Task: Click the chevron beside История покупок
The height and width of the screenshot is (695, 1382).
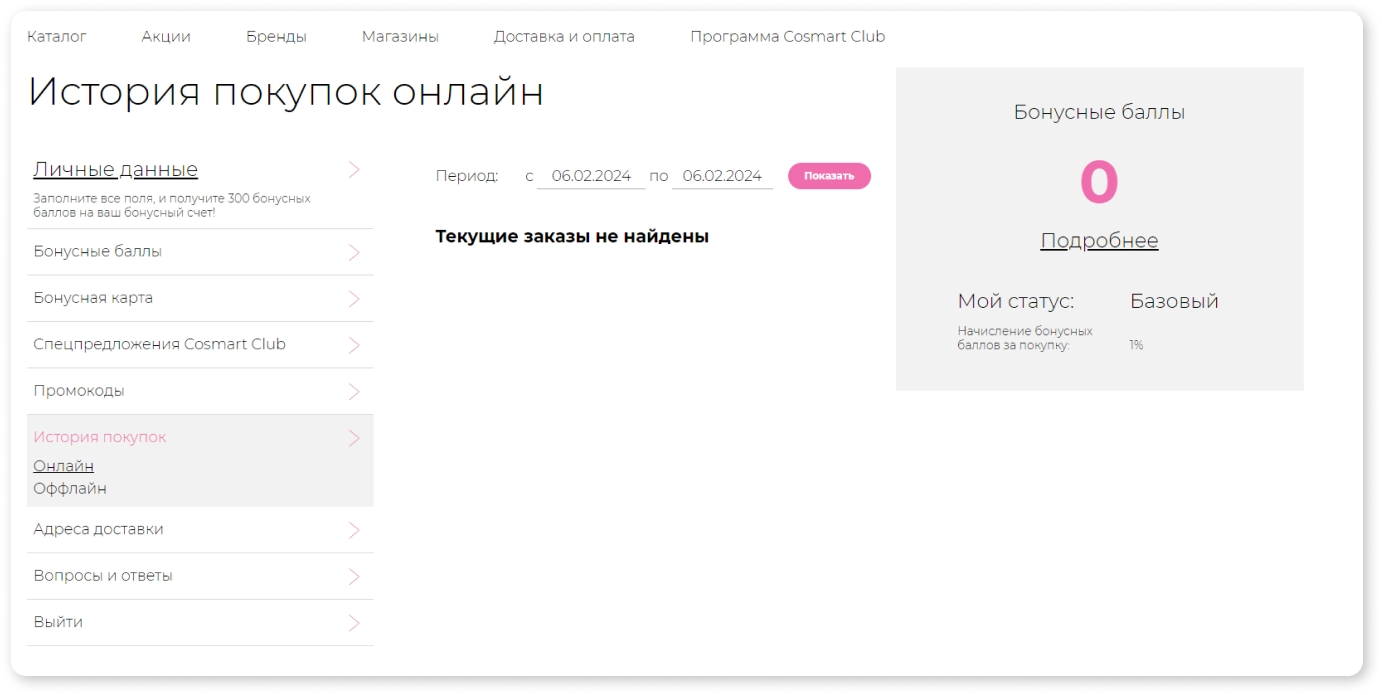Action: click(354, 438)
